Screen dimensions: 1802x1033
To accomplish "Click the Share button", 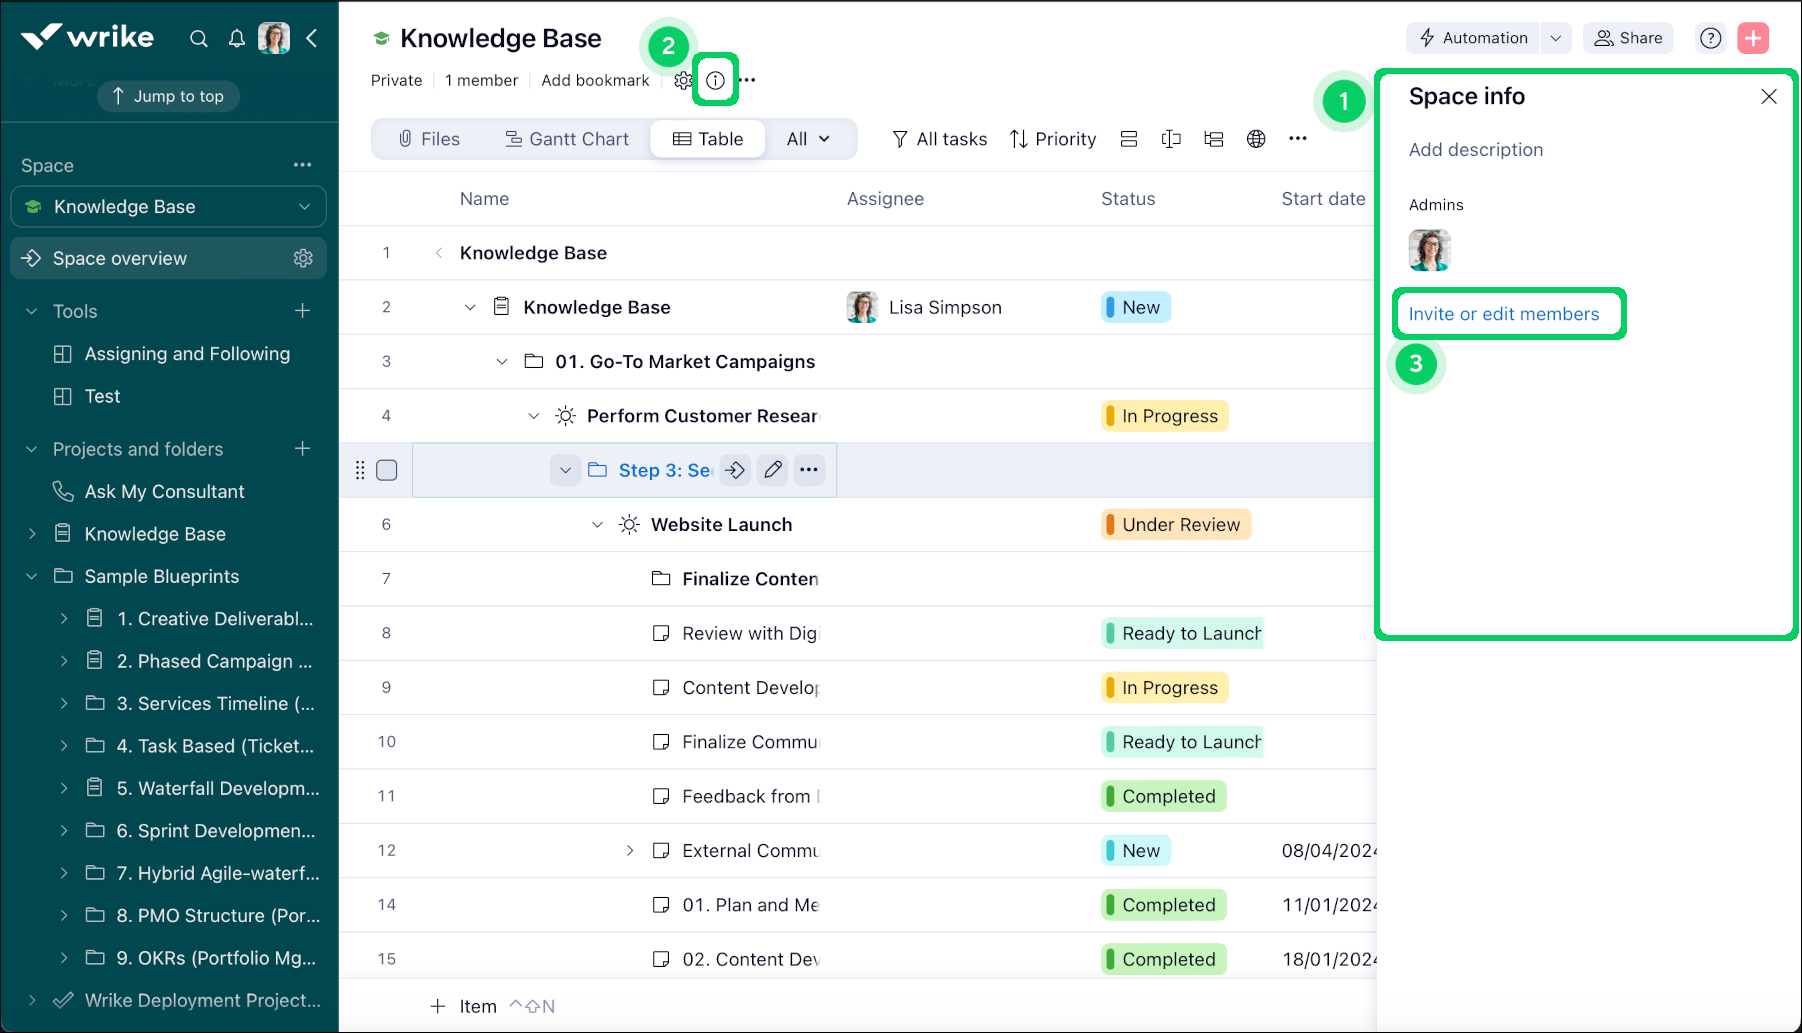I will [1628, 37].
